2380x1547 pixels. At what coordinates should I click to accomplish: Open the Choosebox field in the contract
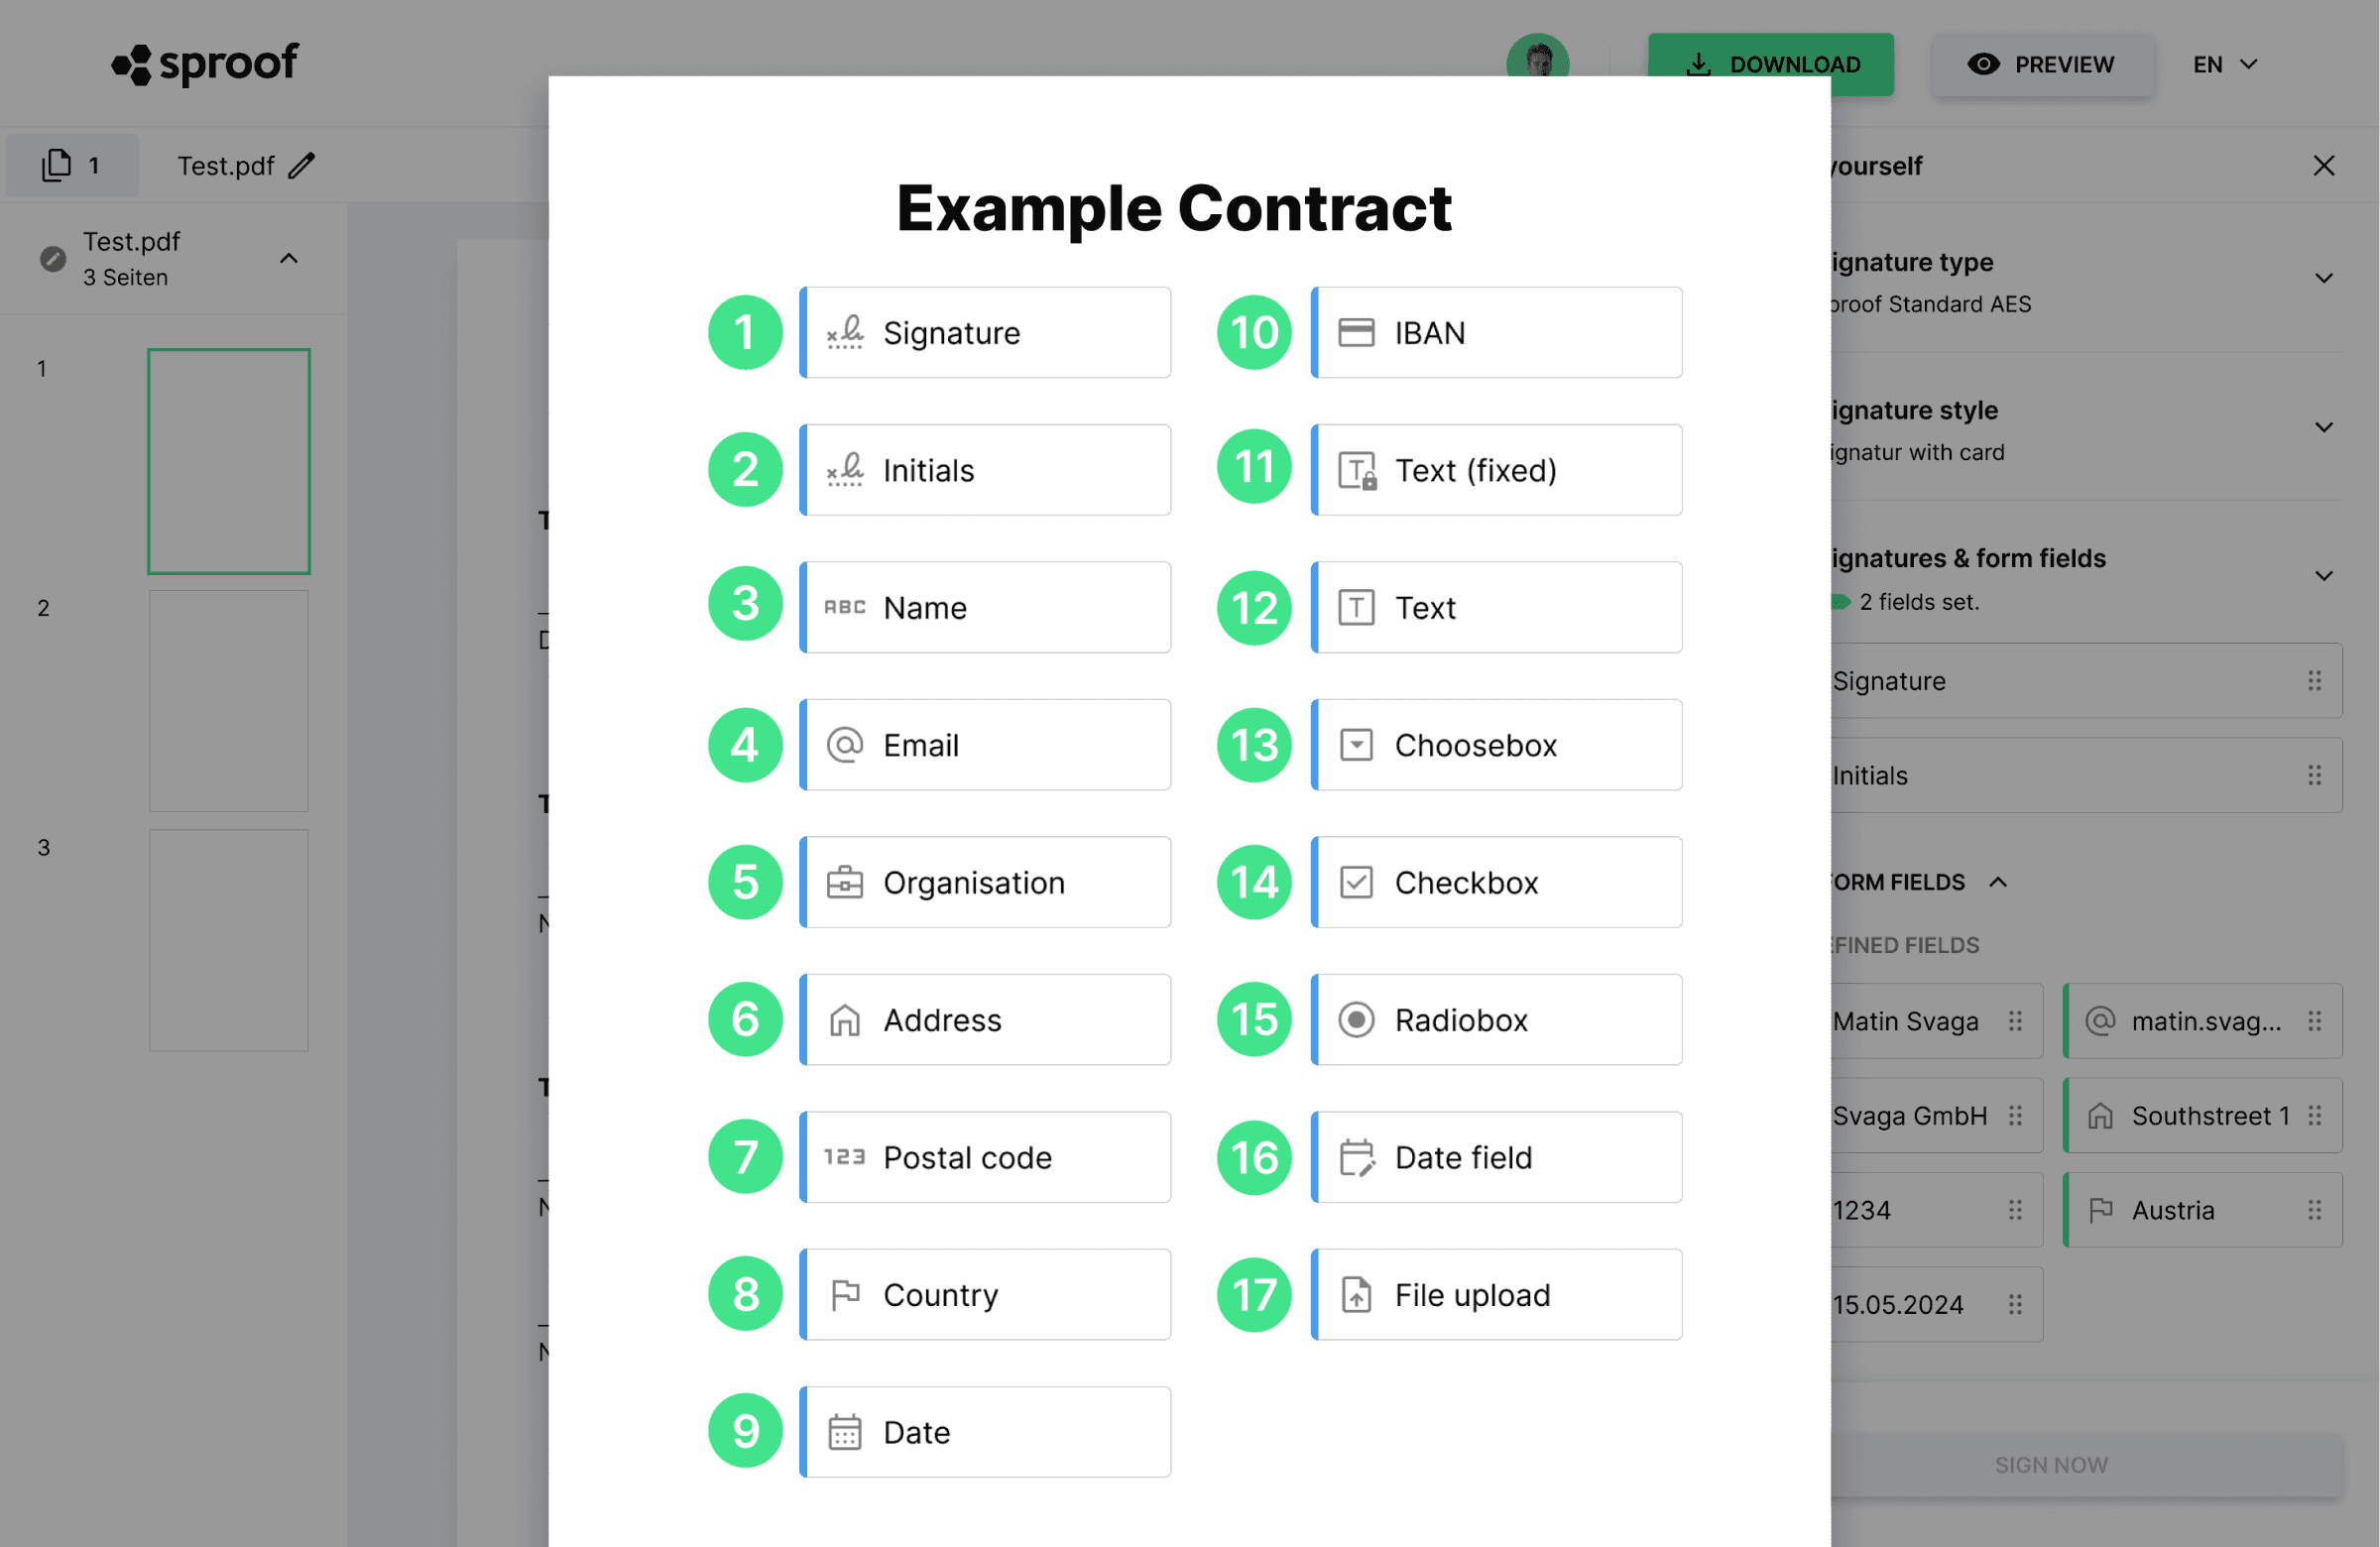click(1496, 745)
